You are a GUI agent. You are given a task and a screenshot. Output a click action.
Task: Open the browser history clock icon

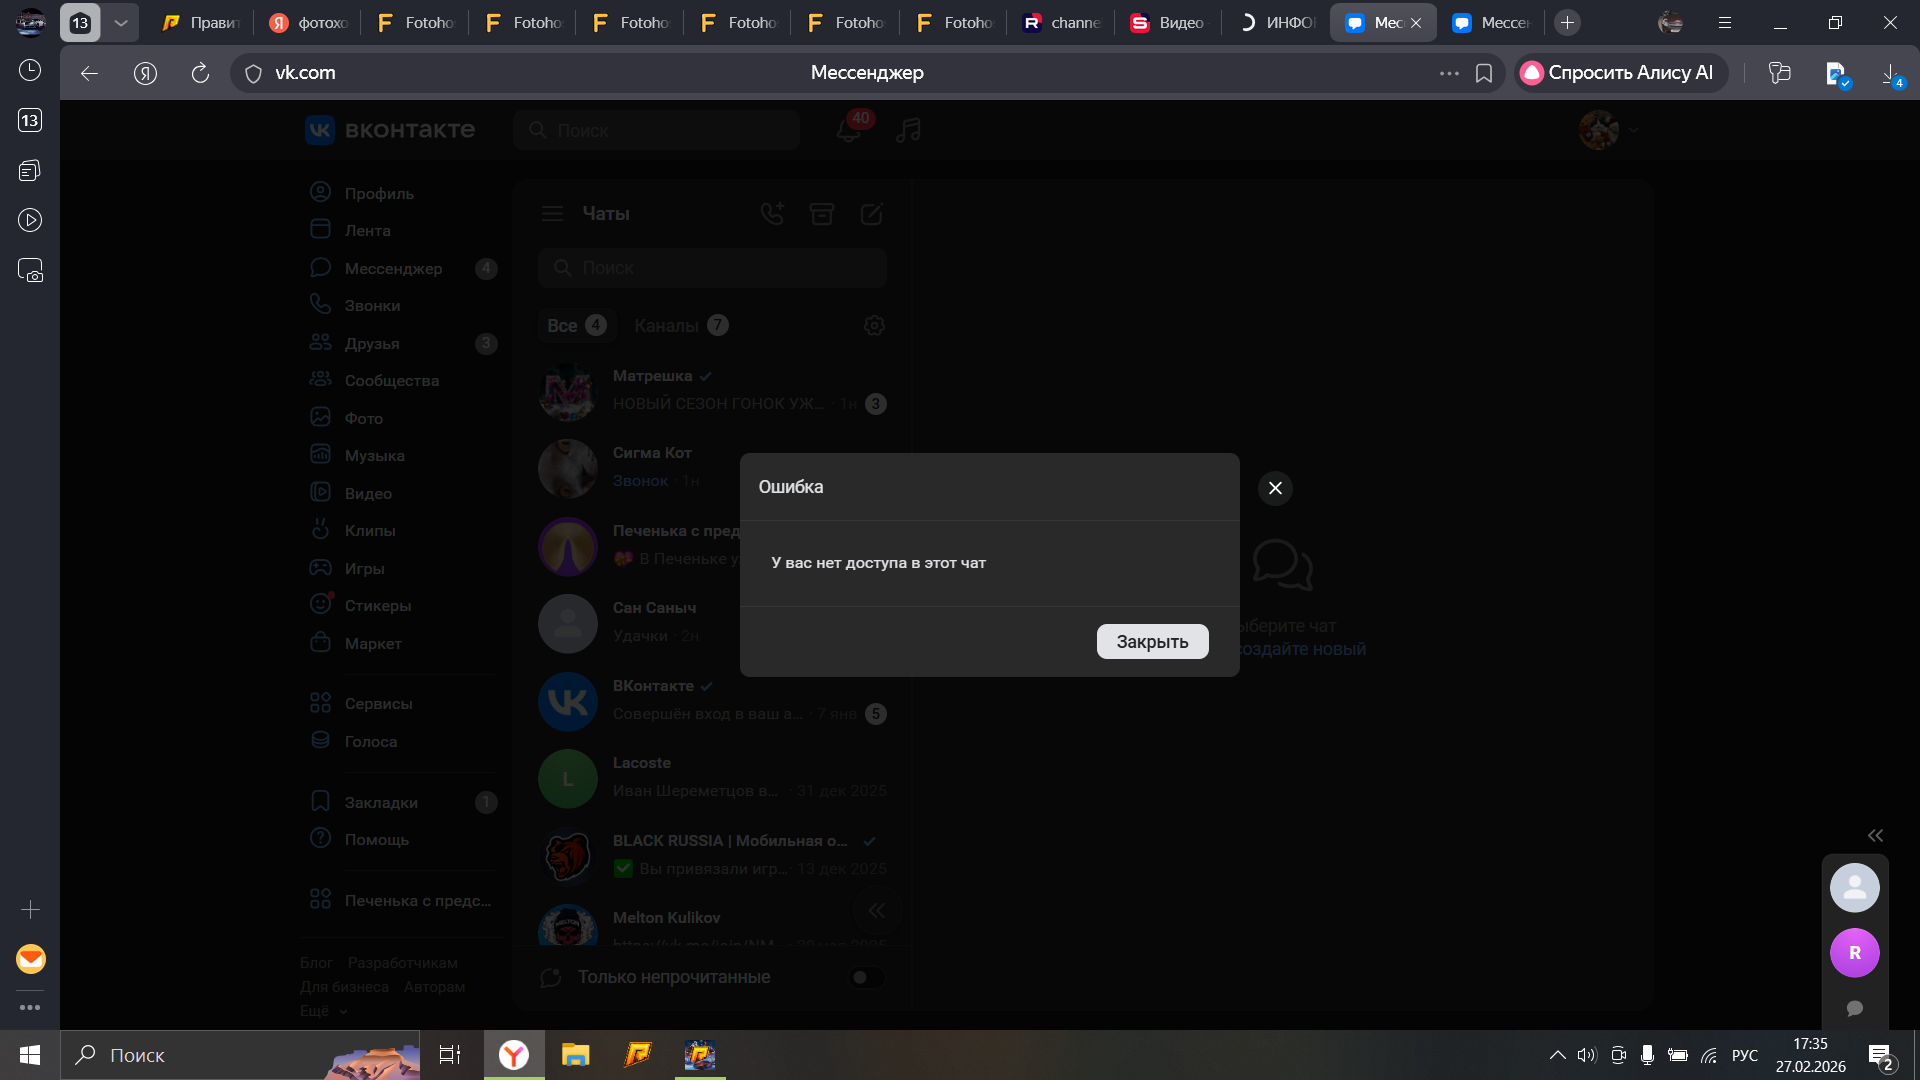pyautogui.click(x=30, y=70)
